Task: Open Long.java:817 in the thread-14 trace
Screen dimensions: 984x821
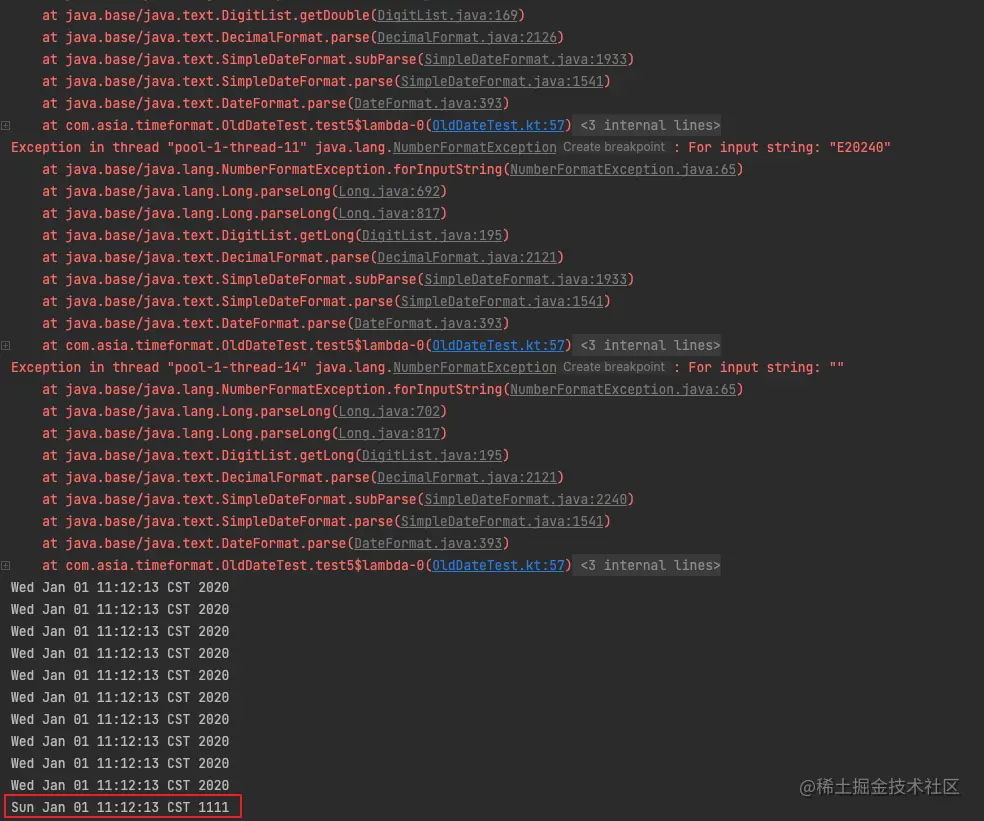Action: click(x=389, y=433)
